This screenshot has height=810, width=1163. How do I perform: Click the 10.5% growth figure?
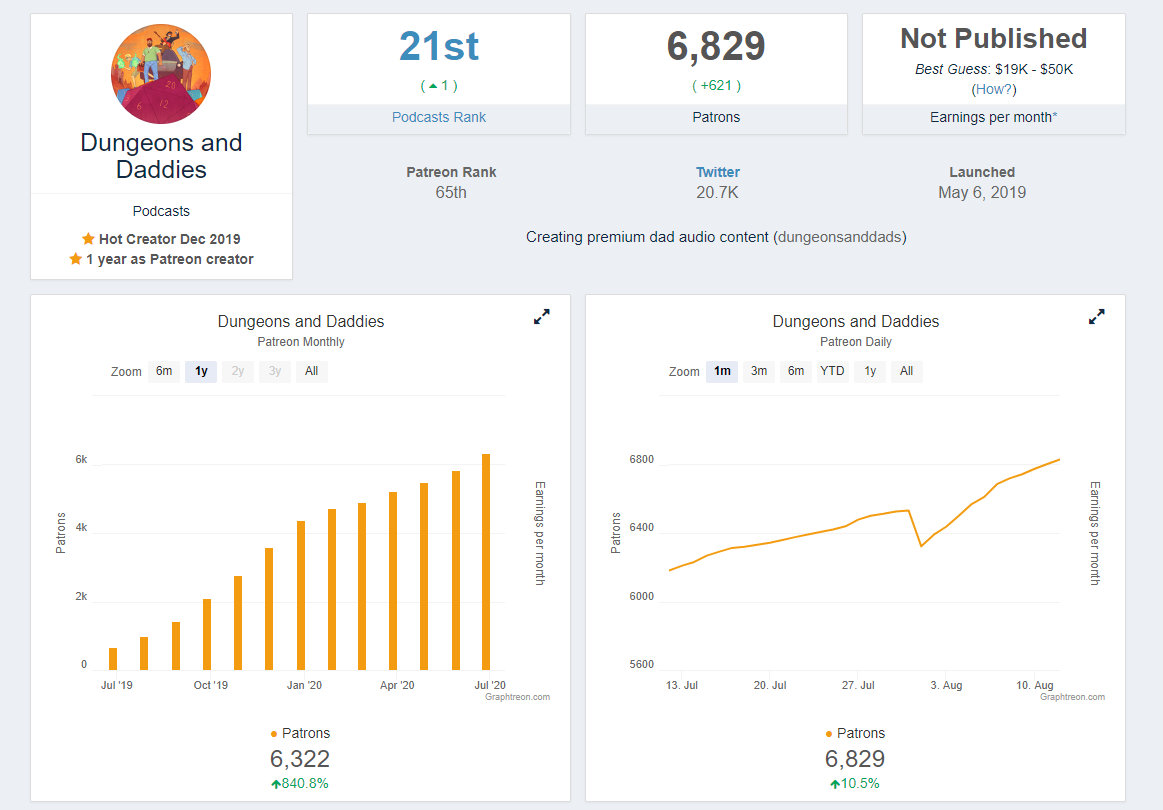point(860,783)
